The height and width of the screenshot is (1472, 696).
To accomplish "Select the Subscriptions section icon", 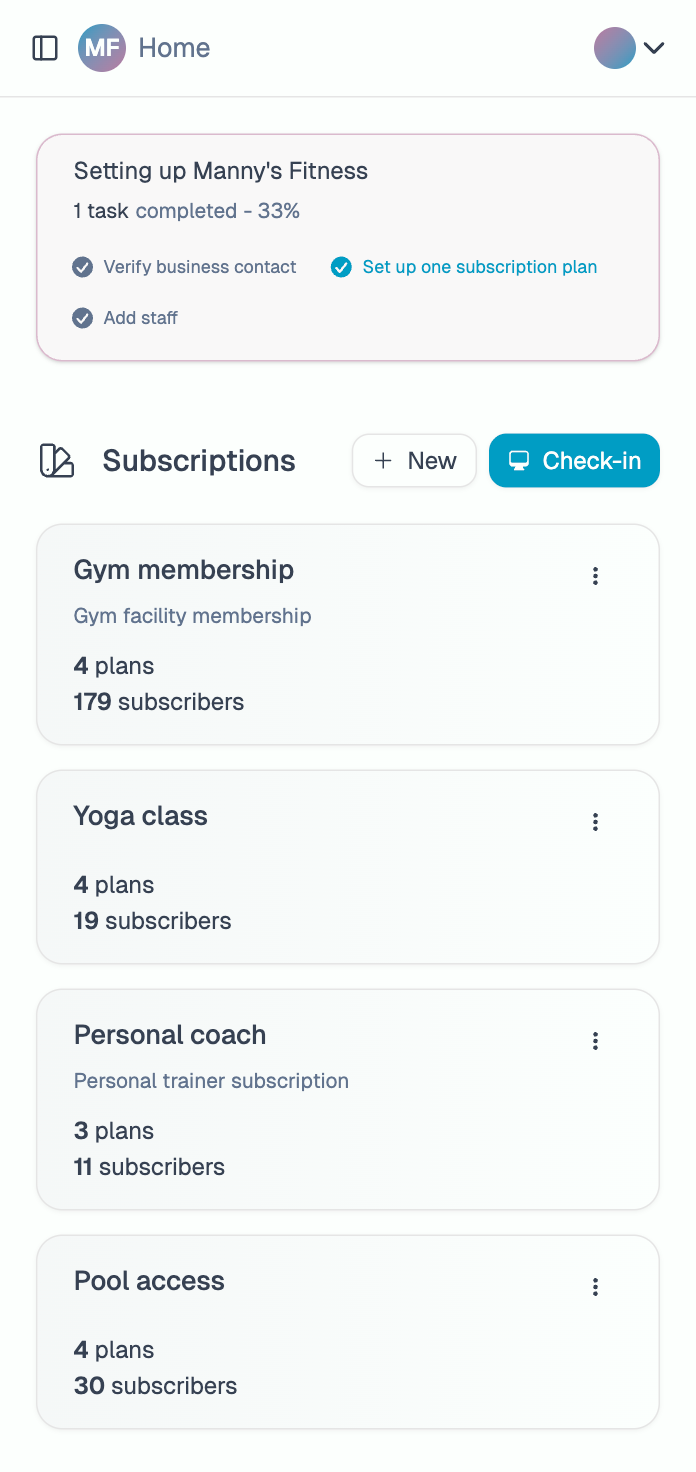I will coord(56,460).
